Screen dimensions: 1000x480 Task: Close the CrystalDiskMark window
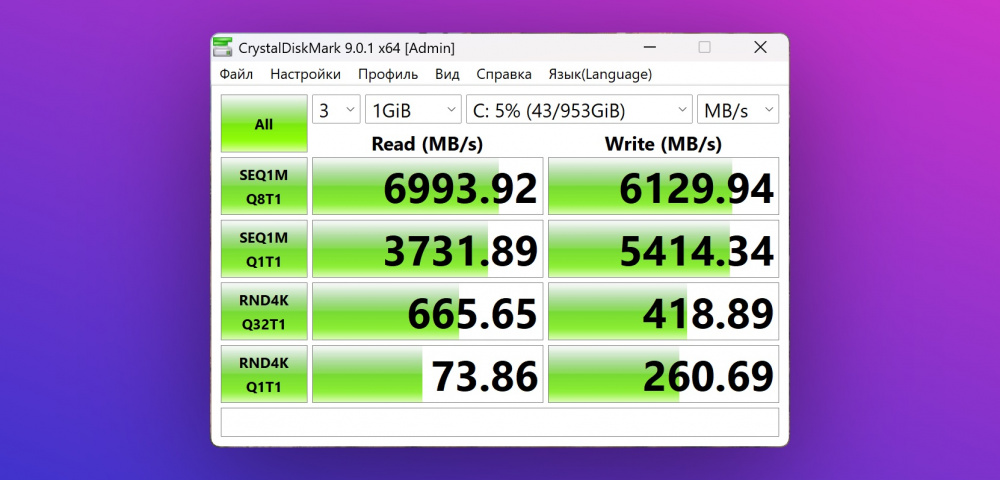[x=760, y=48]
